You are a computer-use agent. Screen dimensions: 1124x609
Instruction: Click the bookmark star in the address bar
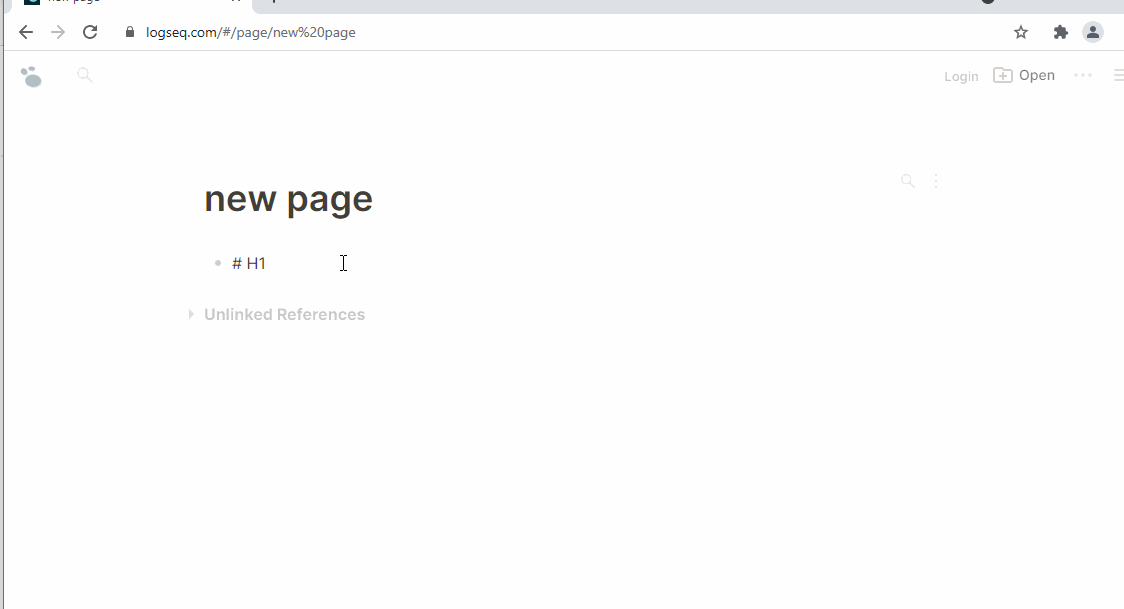pos(1020,32)
